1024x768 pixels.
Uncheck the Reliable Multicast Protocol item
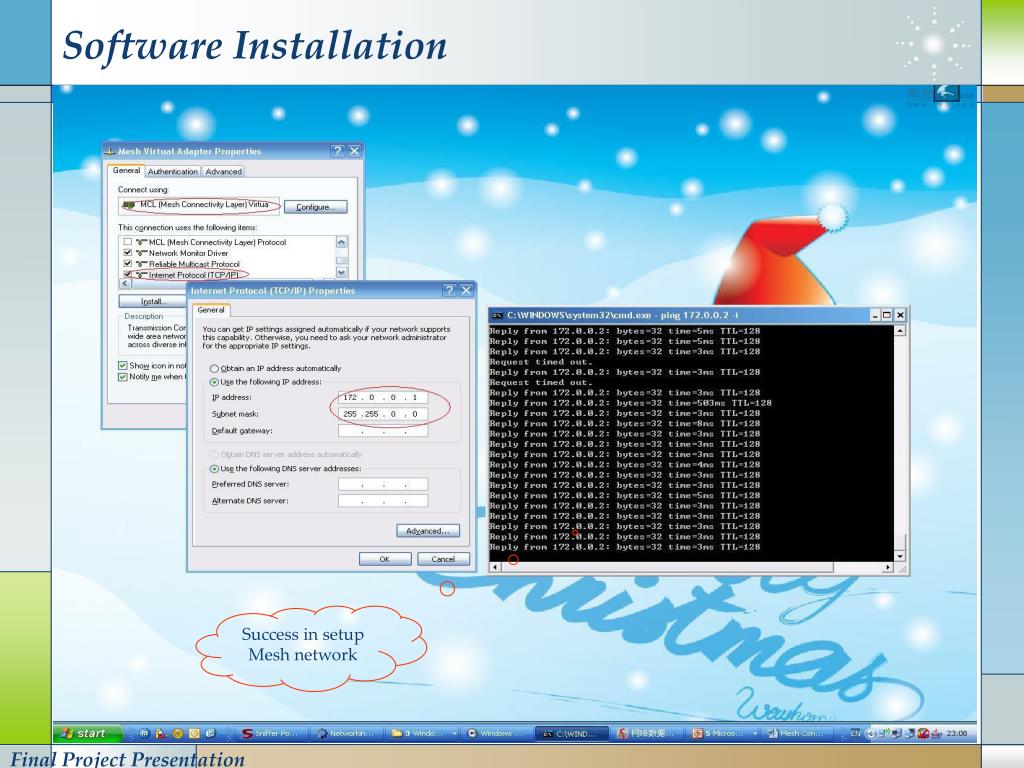(x=128, y=264)
